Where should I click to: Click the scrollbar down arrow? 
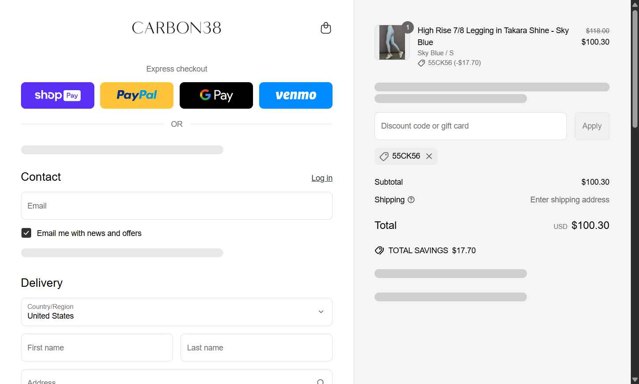coord(635,380)
